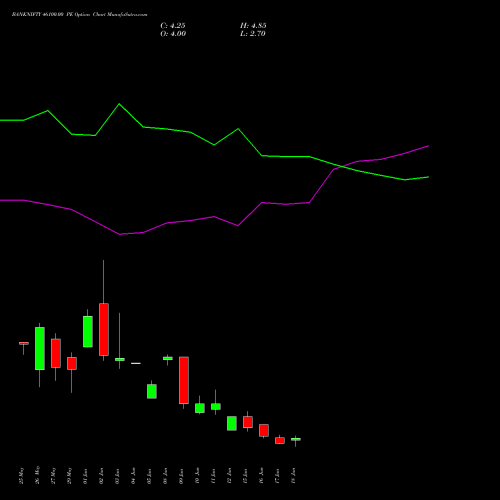Select the 02 Jun date label
This screenshot has height=500, width=500.
(102, 476)
